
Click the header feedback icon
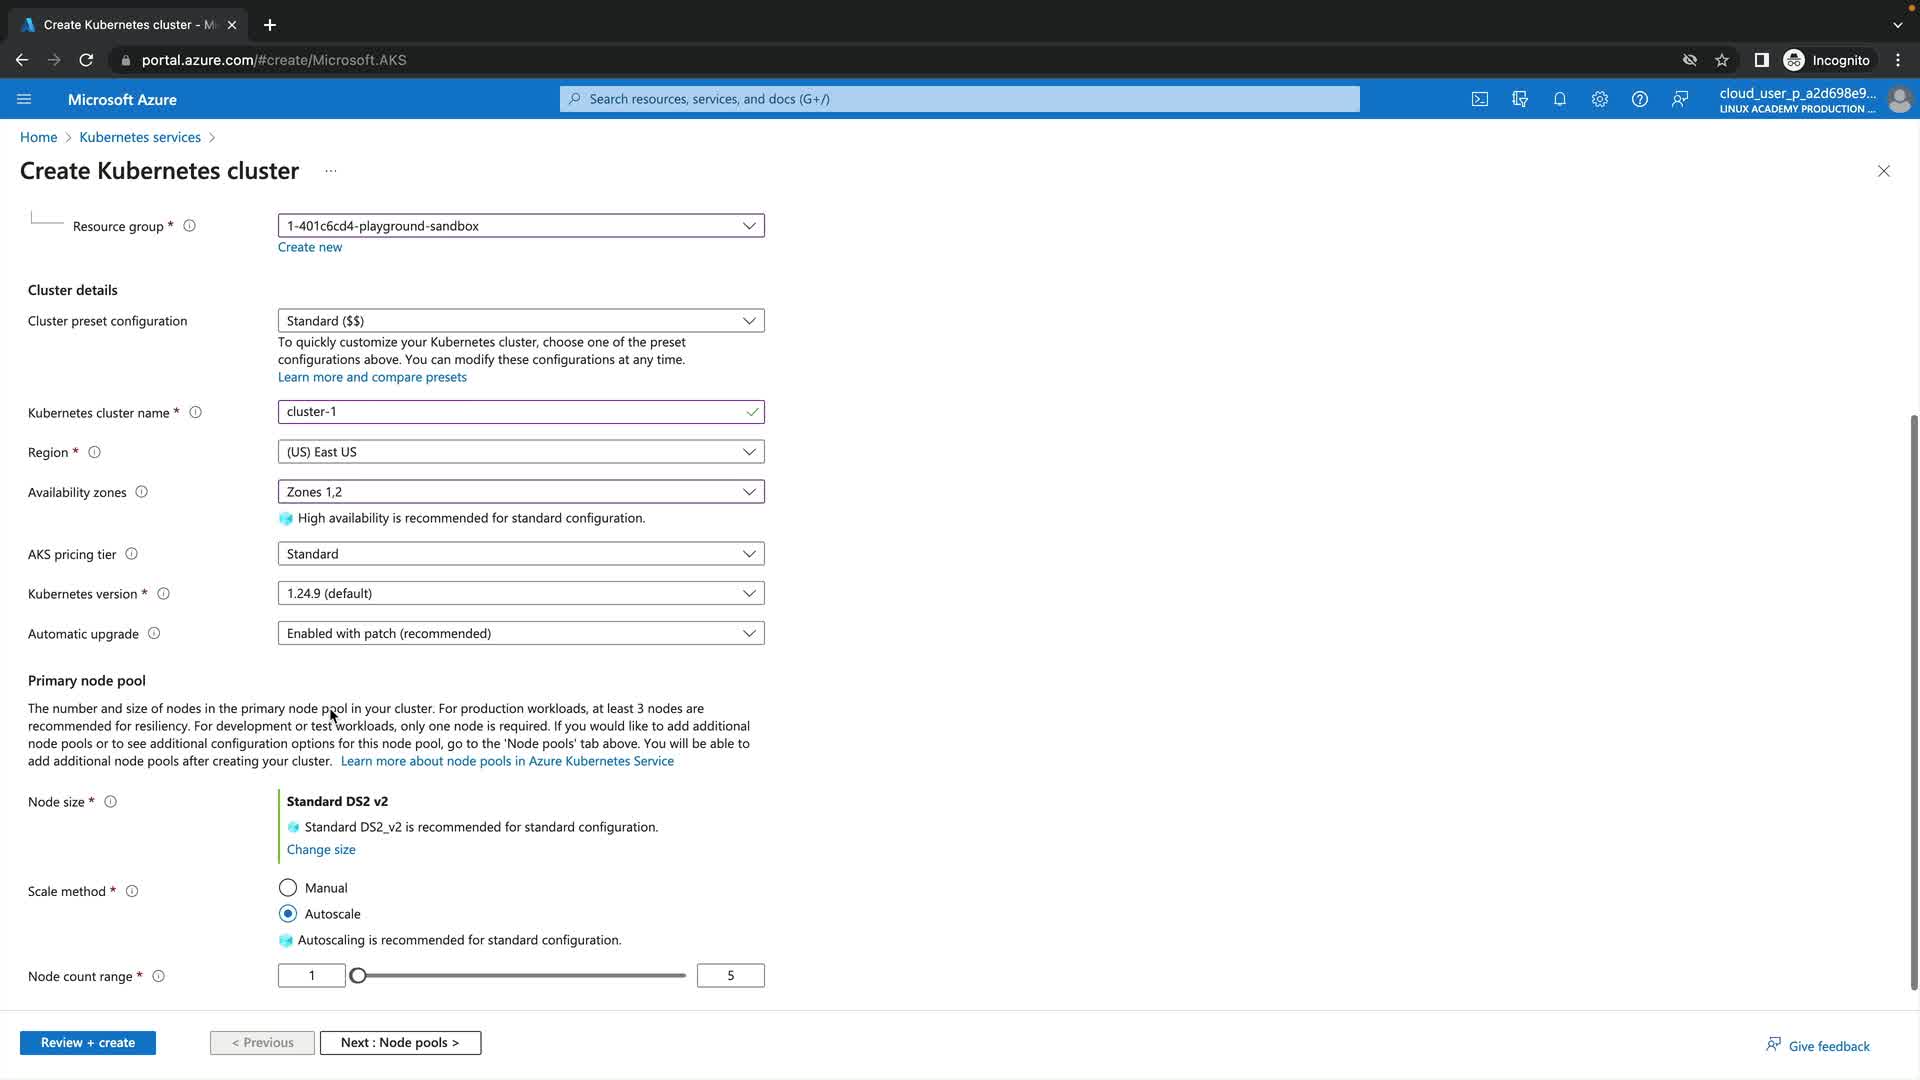1680,99
